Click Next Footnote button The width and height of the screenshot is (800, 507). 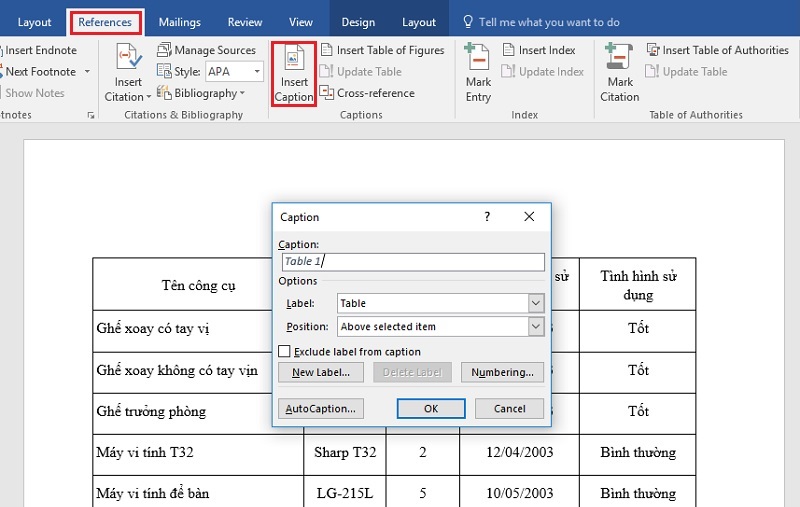pyautogui.click(x=40, y=71)
